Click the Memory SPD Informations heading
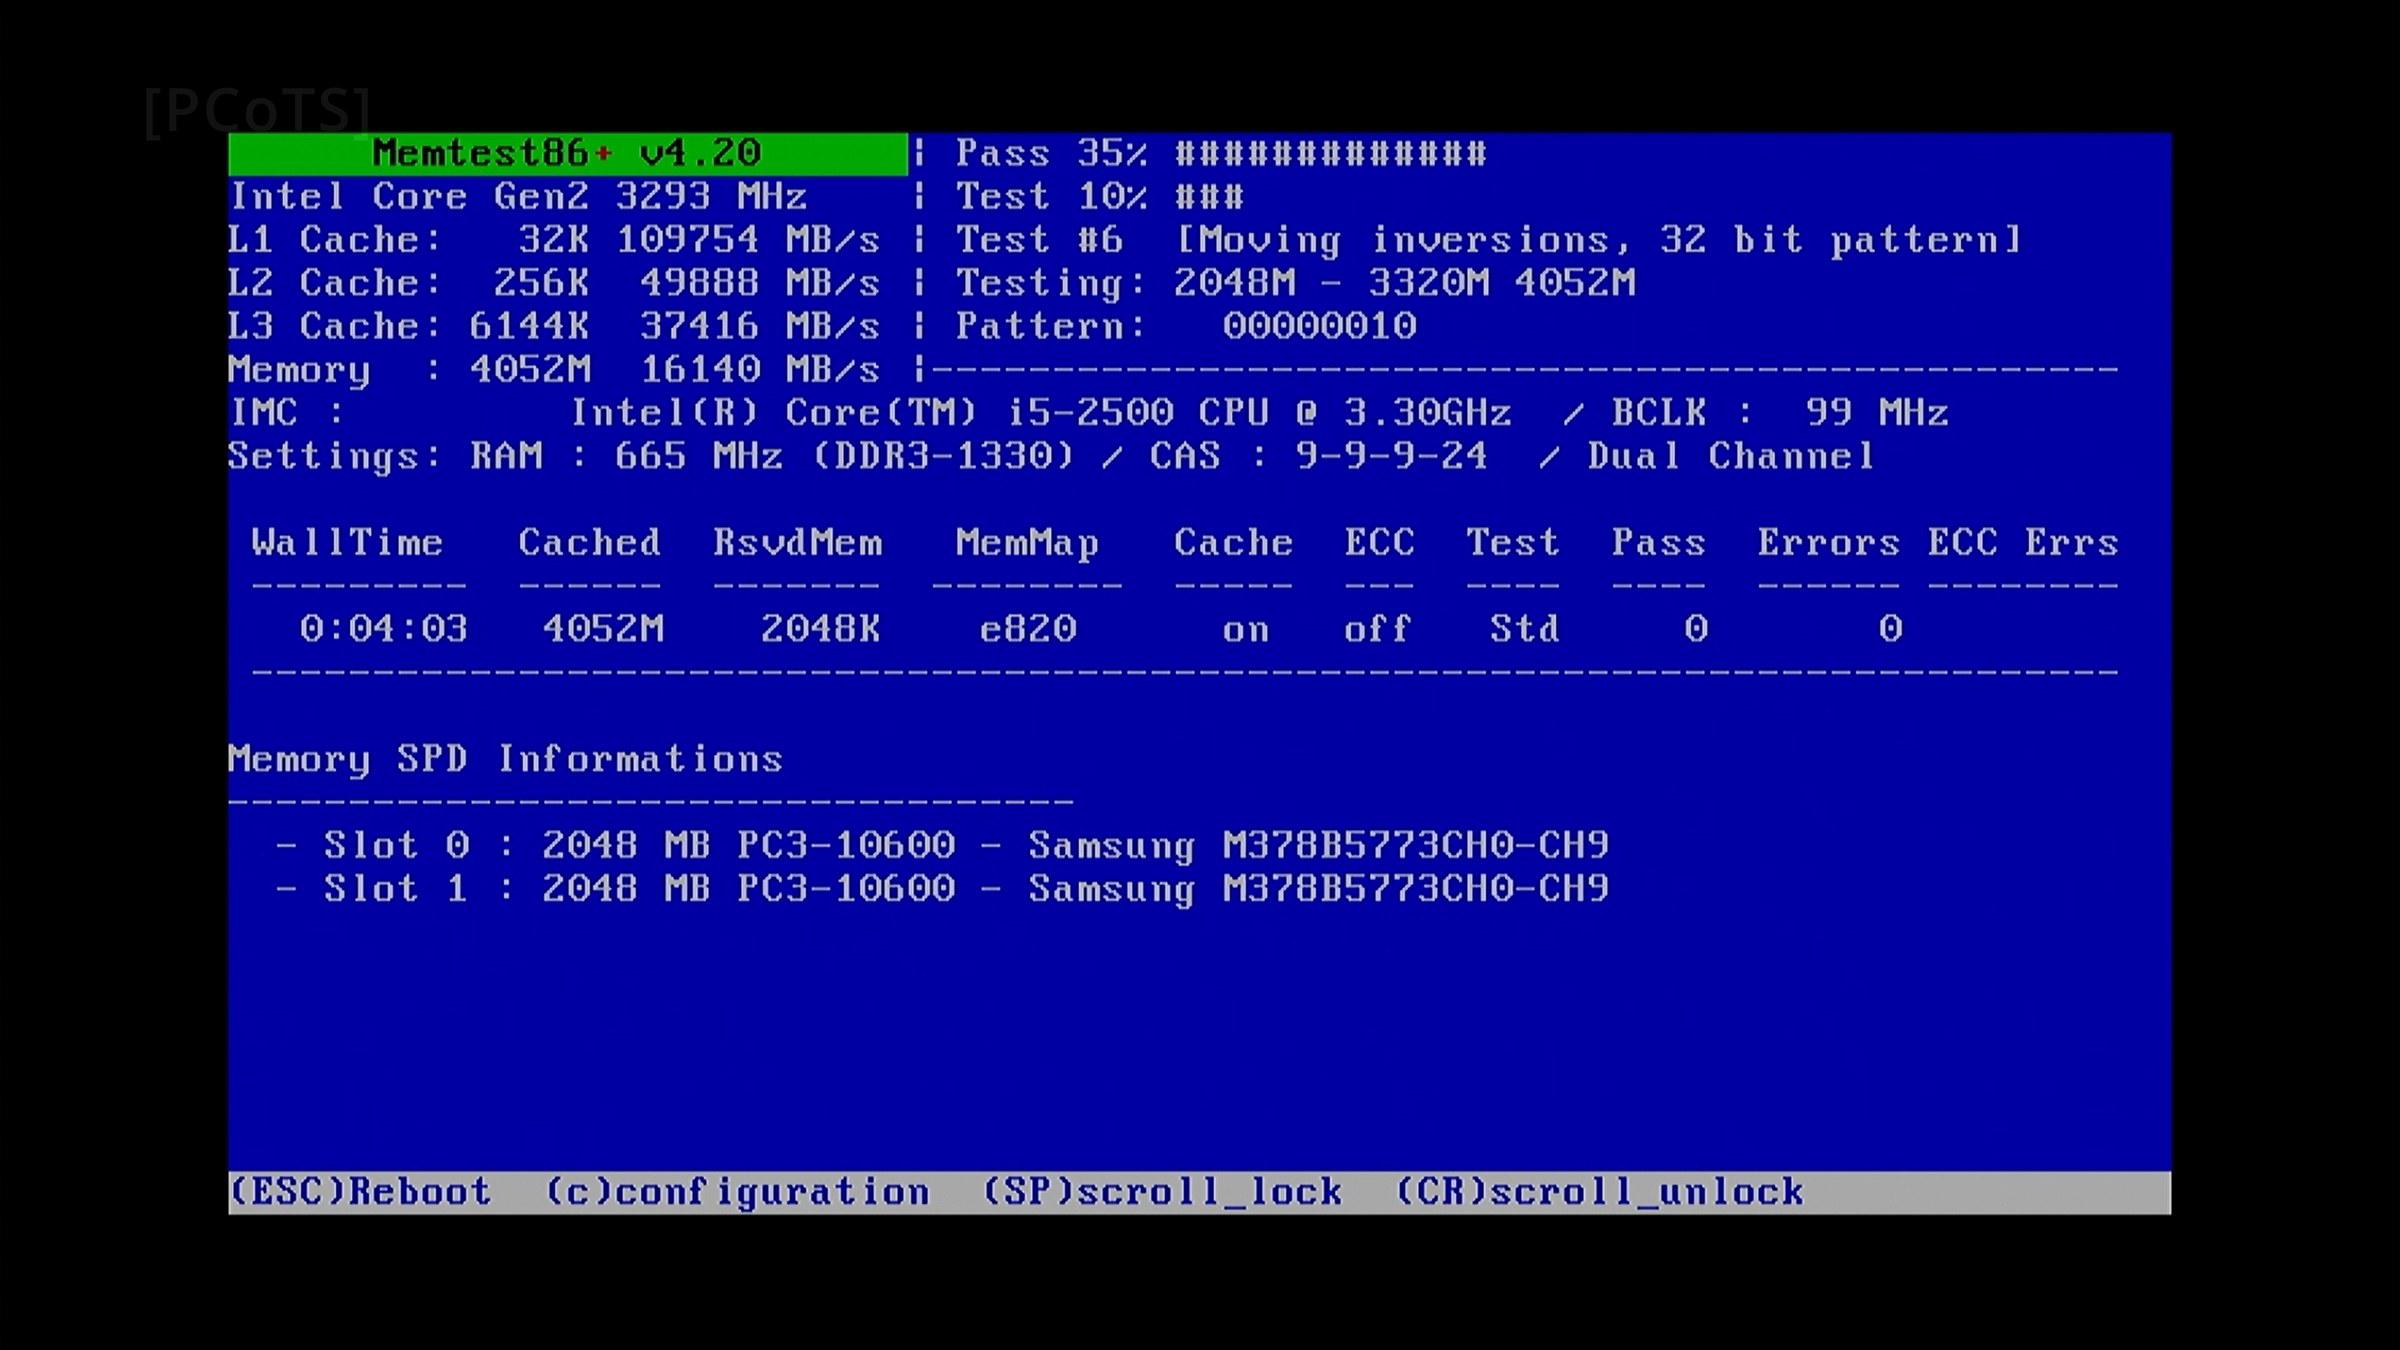Viewport: 2400px width, 1350px height. (x=505, y=759)
